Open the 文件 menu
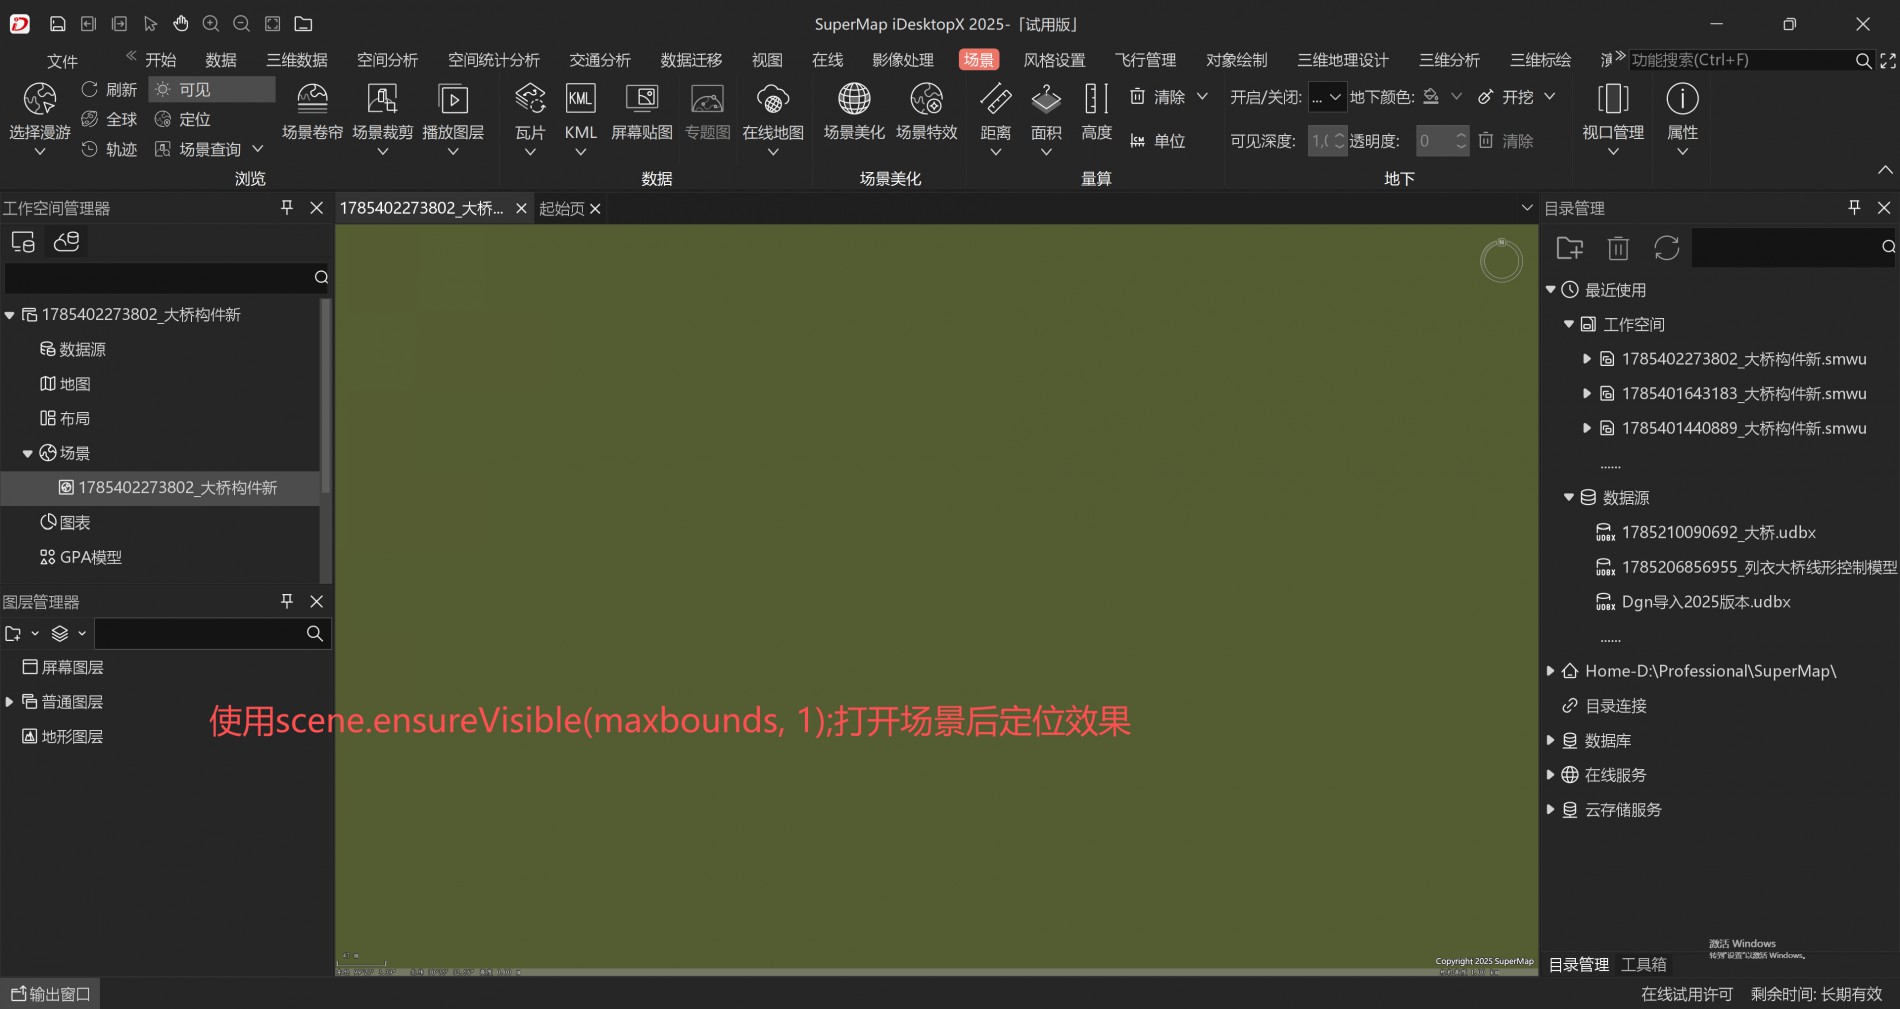The width and height of the screenshot is (1900, 1009). (62, 61)
